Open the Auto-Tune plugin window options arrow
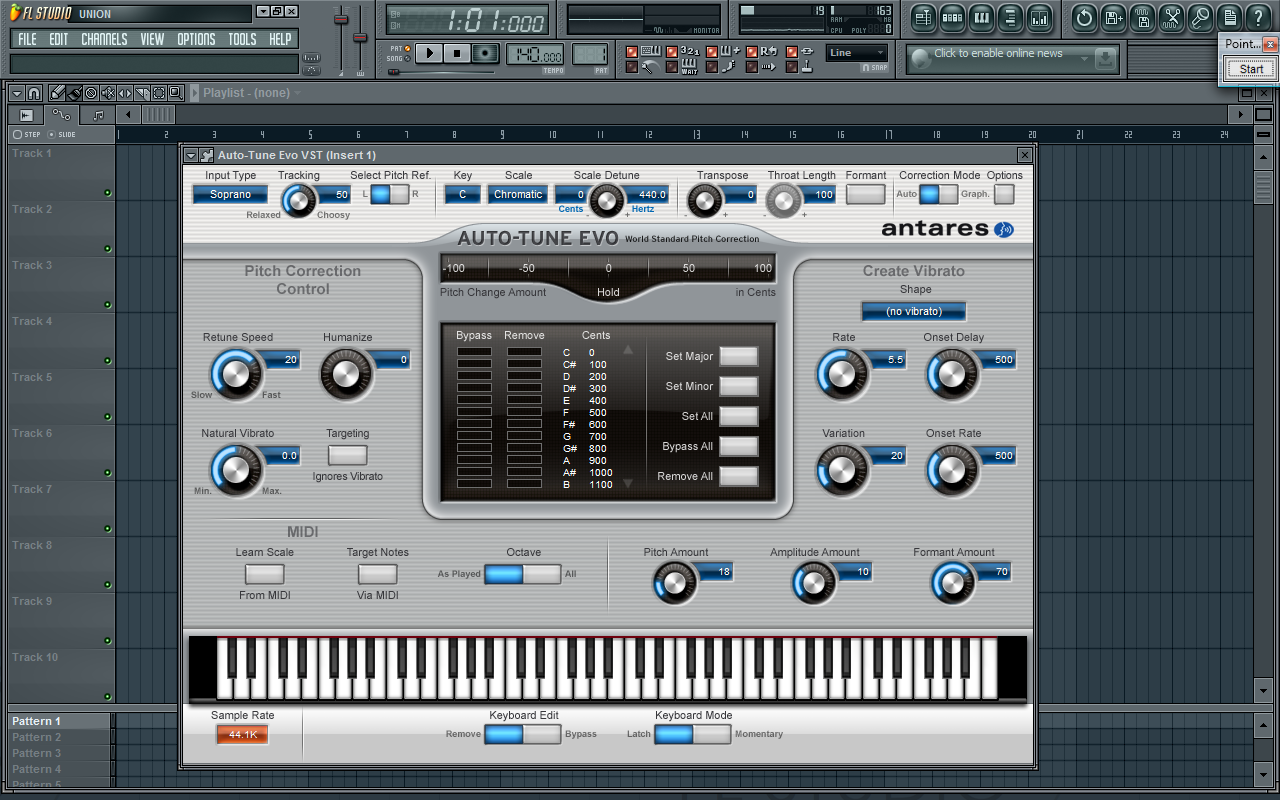 point(191,155)
